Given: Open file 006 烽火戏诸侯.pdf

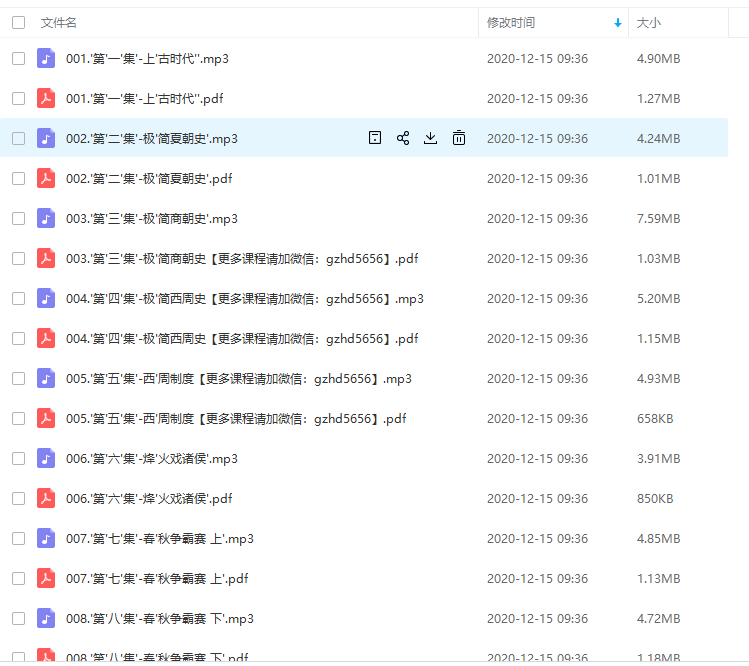Looking at the screenshot, I should click(x=149, y=498).
